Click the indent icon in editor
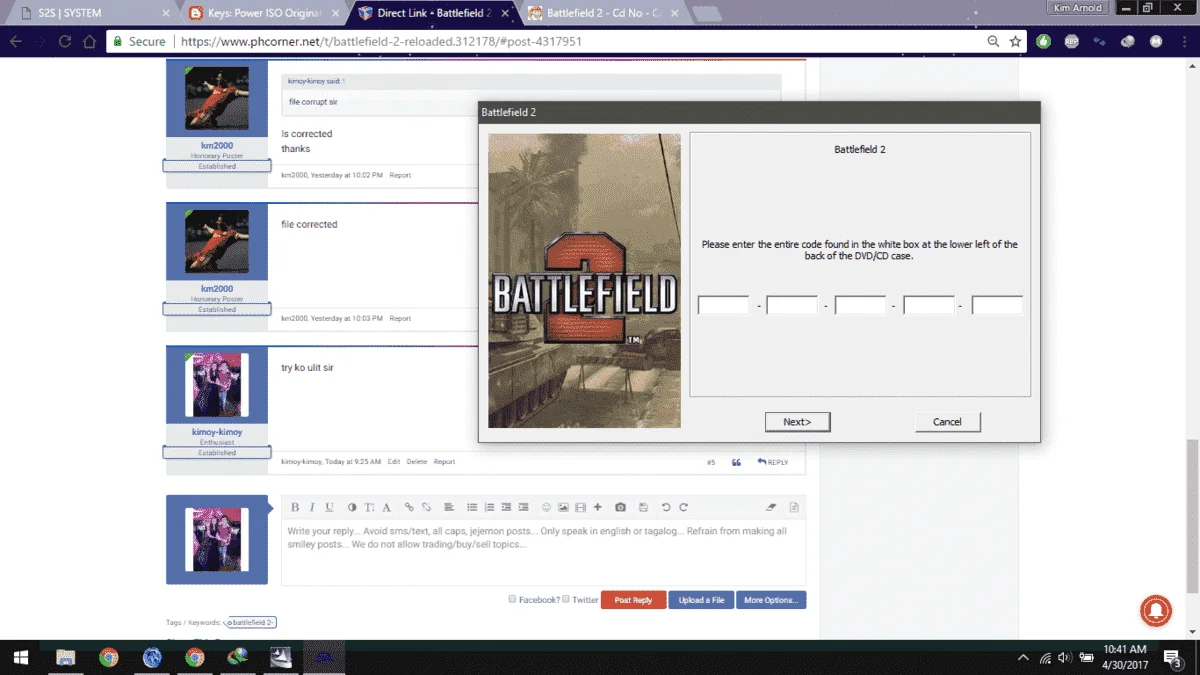Image resolution: width=1200 pixels, height=675 pixels. tap(523, 508)
